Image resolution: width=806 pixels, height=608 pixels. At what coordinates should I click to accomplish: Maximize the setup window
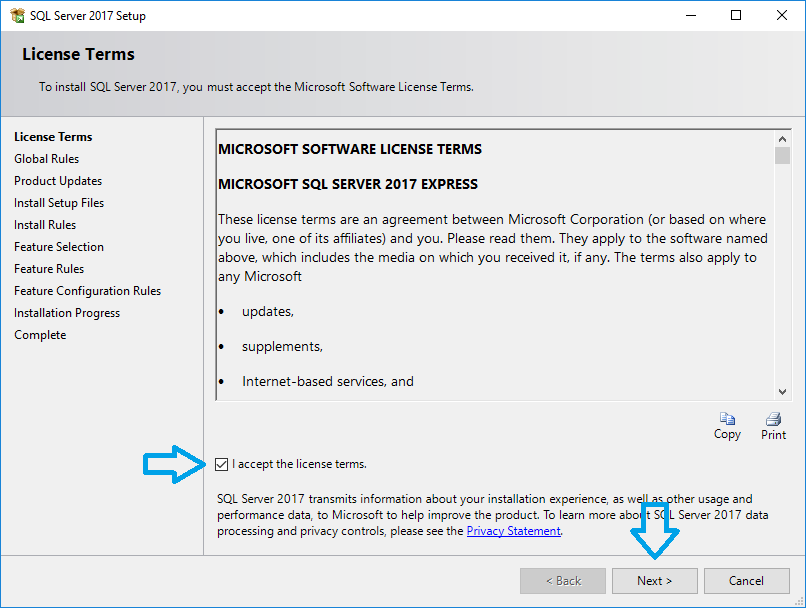tap(736, 16)
